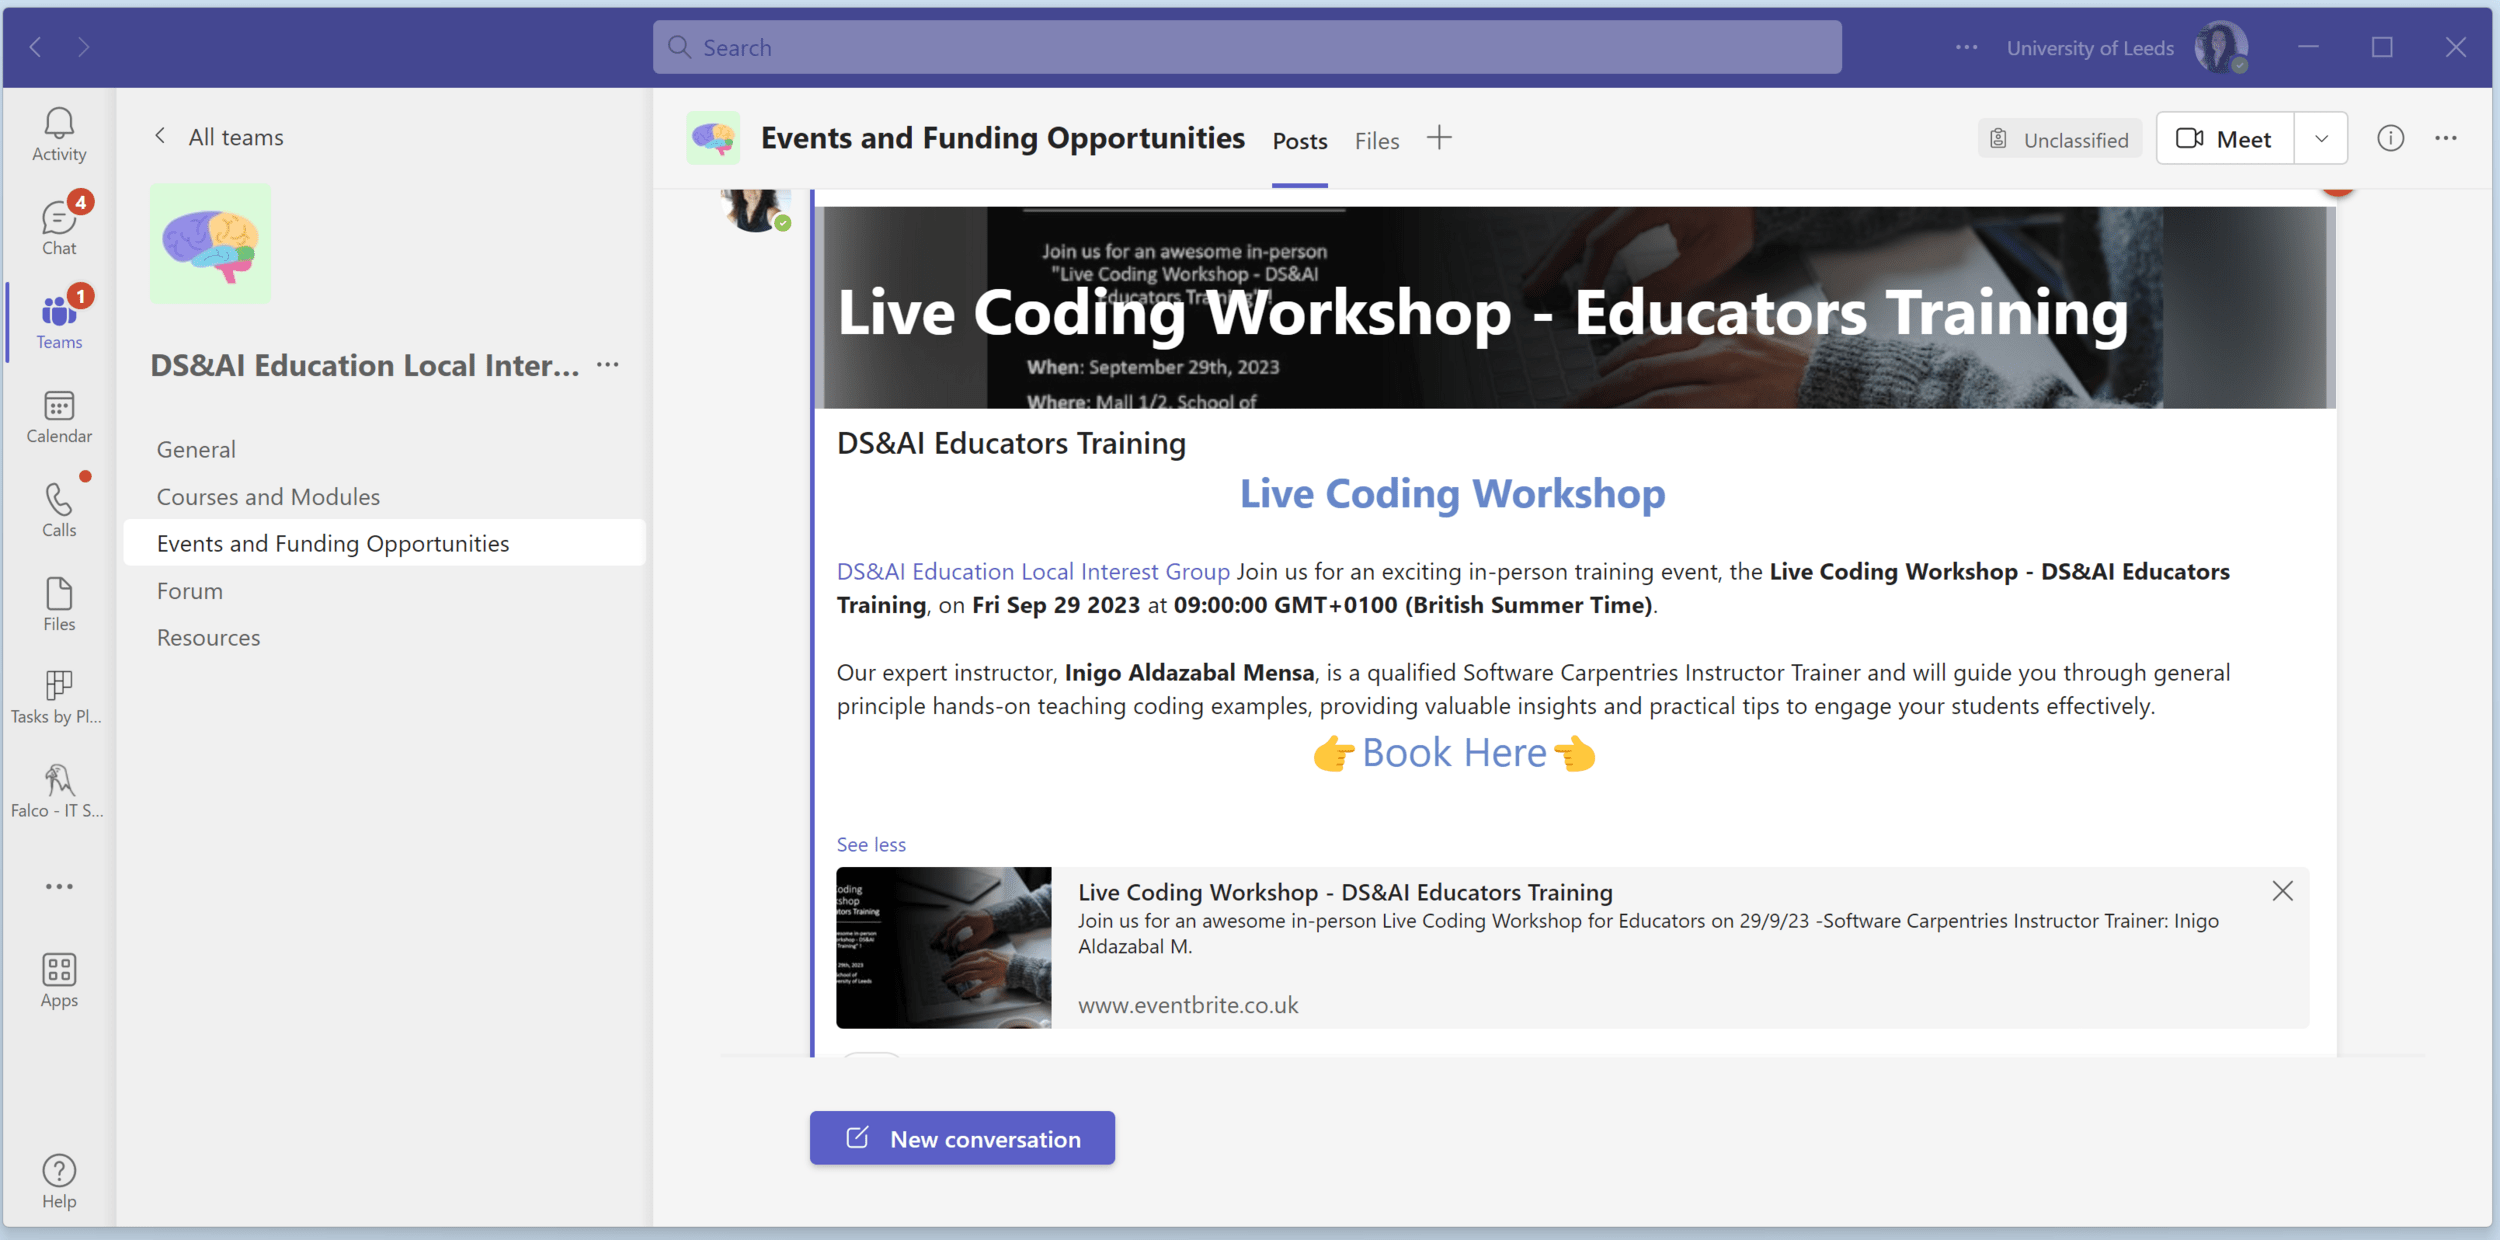Open Tasks by Planner icon

(59, 697)
